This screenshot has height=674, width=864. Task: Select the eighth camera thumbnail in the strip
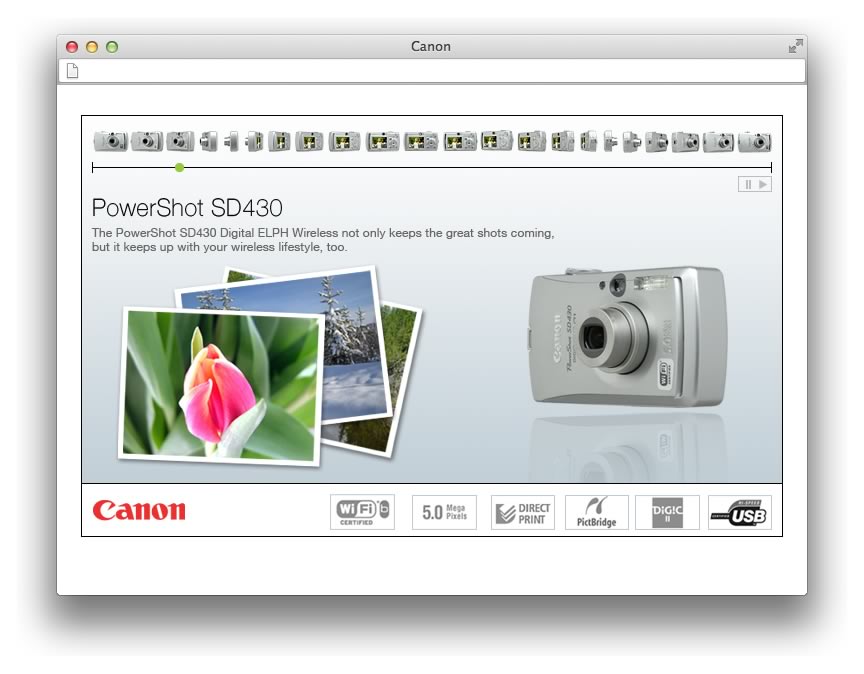pos(309,141)
